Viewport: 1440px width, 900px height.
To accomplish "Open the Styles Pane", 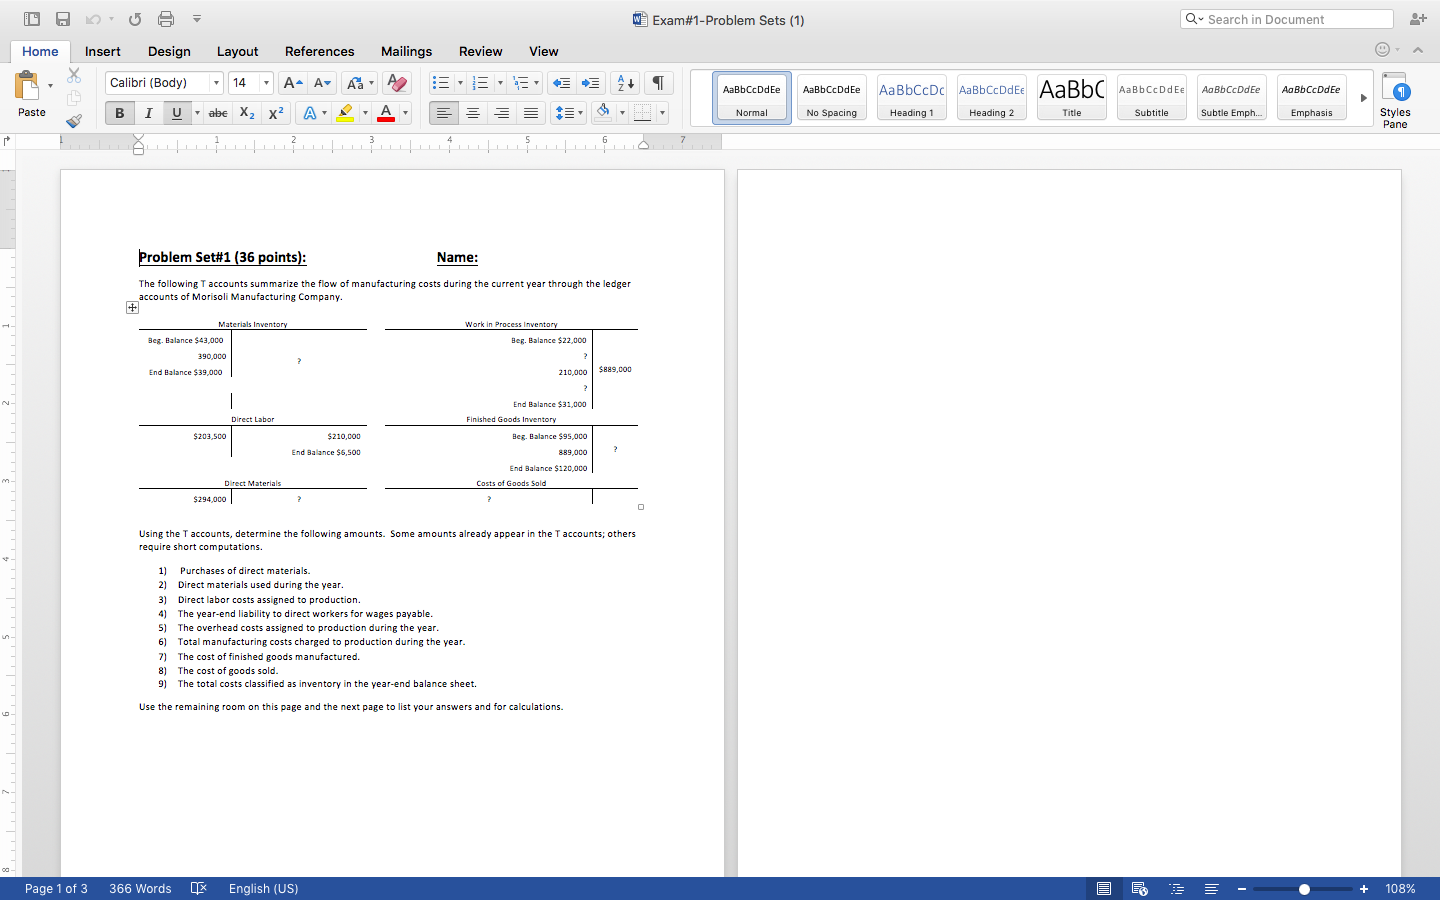I will 1395,97.
